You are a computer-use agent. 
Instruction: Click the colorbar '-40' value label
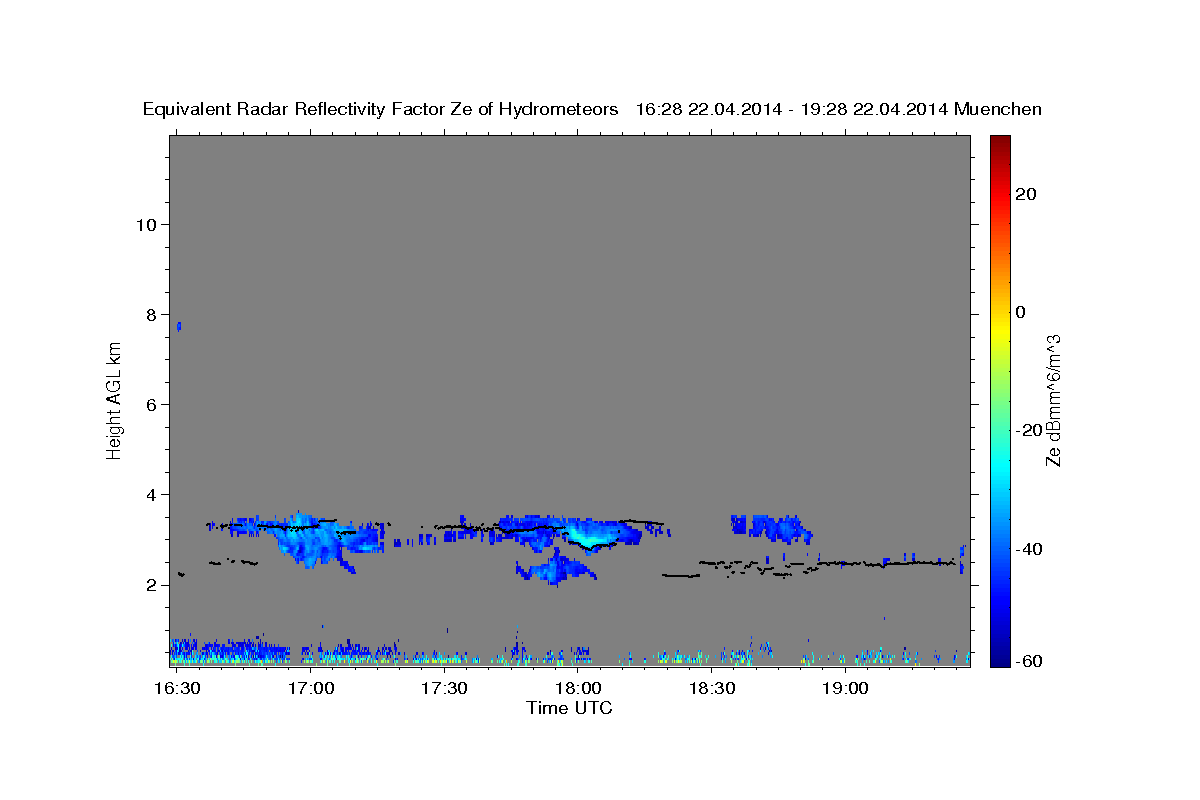click(x=1029, y=549)
